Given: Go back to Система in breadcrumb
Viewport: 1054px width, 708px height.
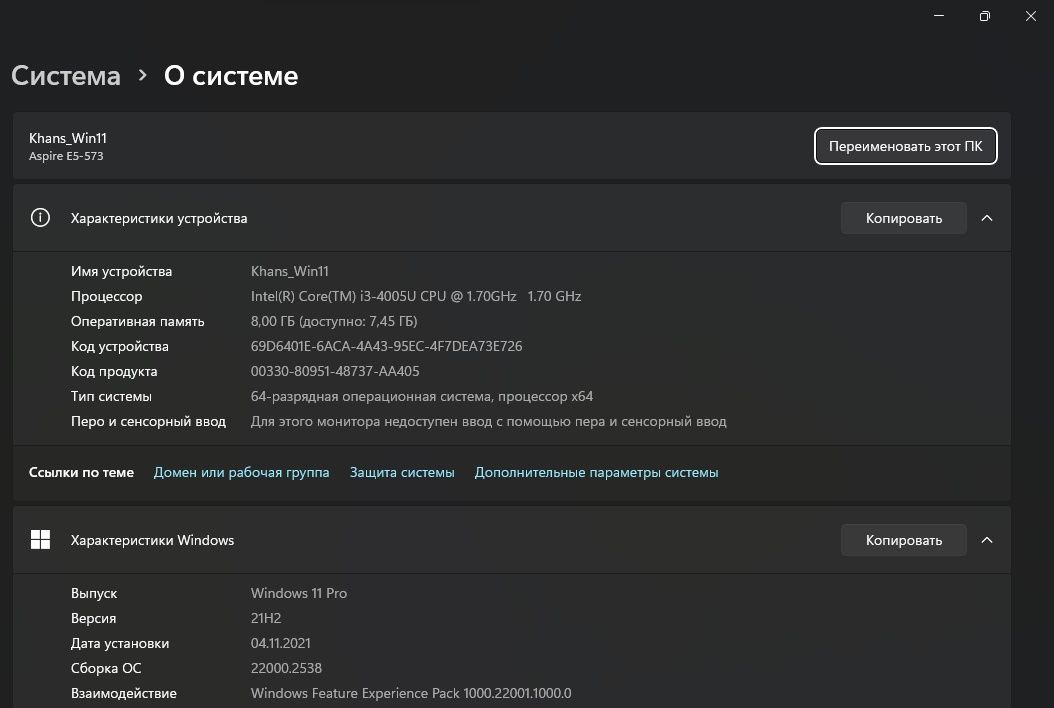Looking at the screenshot, I should pyautogui.click(x=66, y=75).
